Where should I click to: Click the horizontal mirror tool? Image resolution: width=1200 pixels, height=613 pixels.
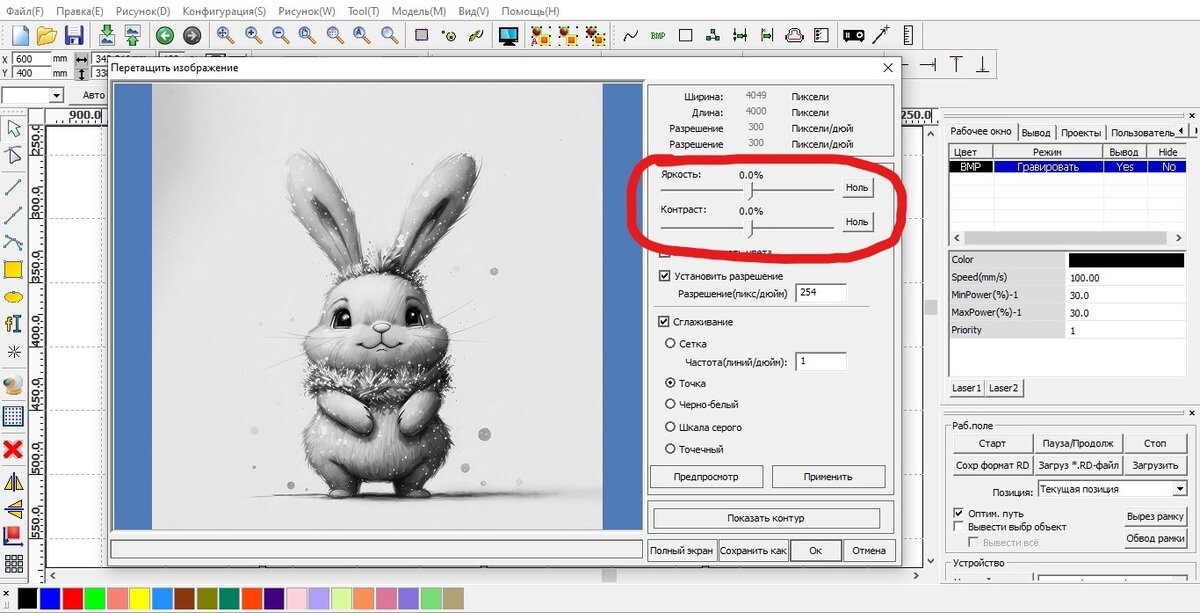click(13, 482)
